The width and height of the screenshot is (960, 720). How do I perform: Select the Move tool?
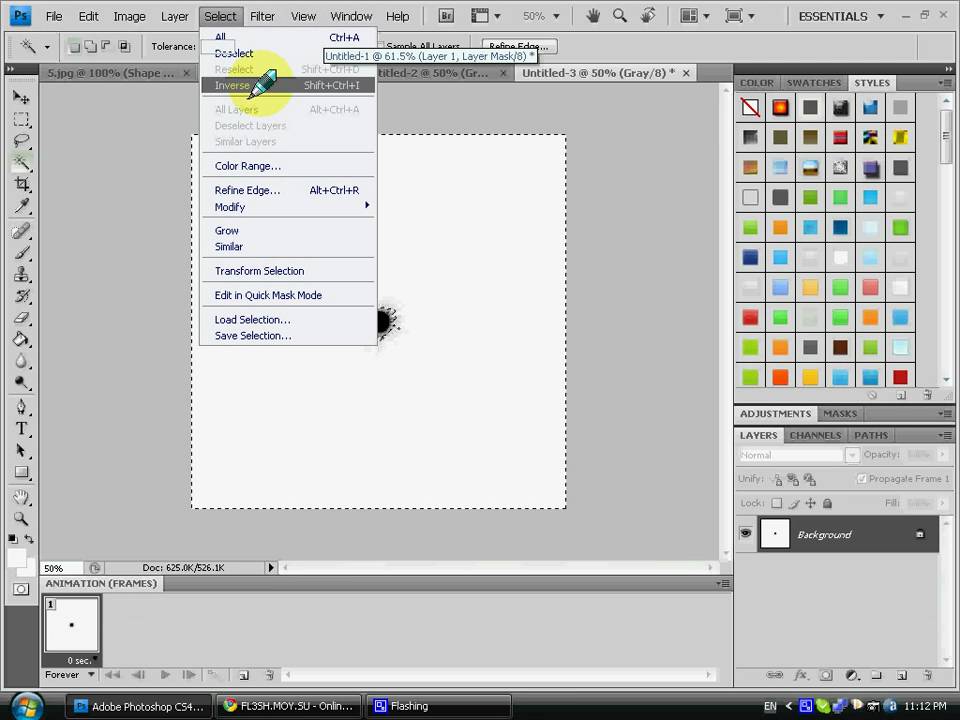tap(21, 97)
